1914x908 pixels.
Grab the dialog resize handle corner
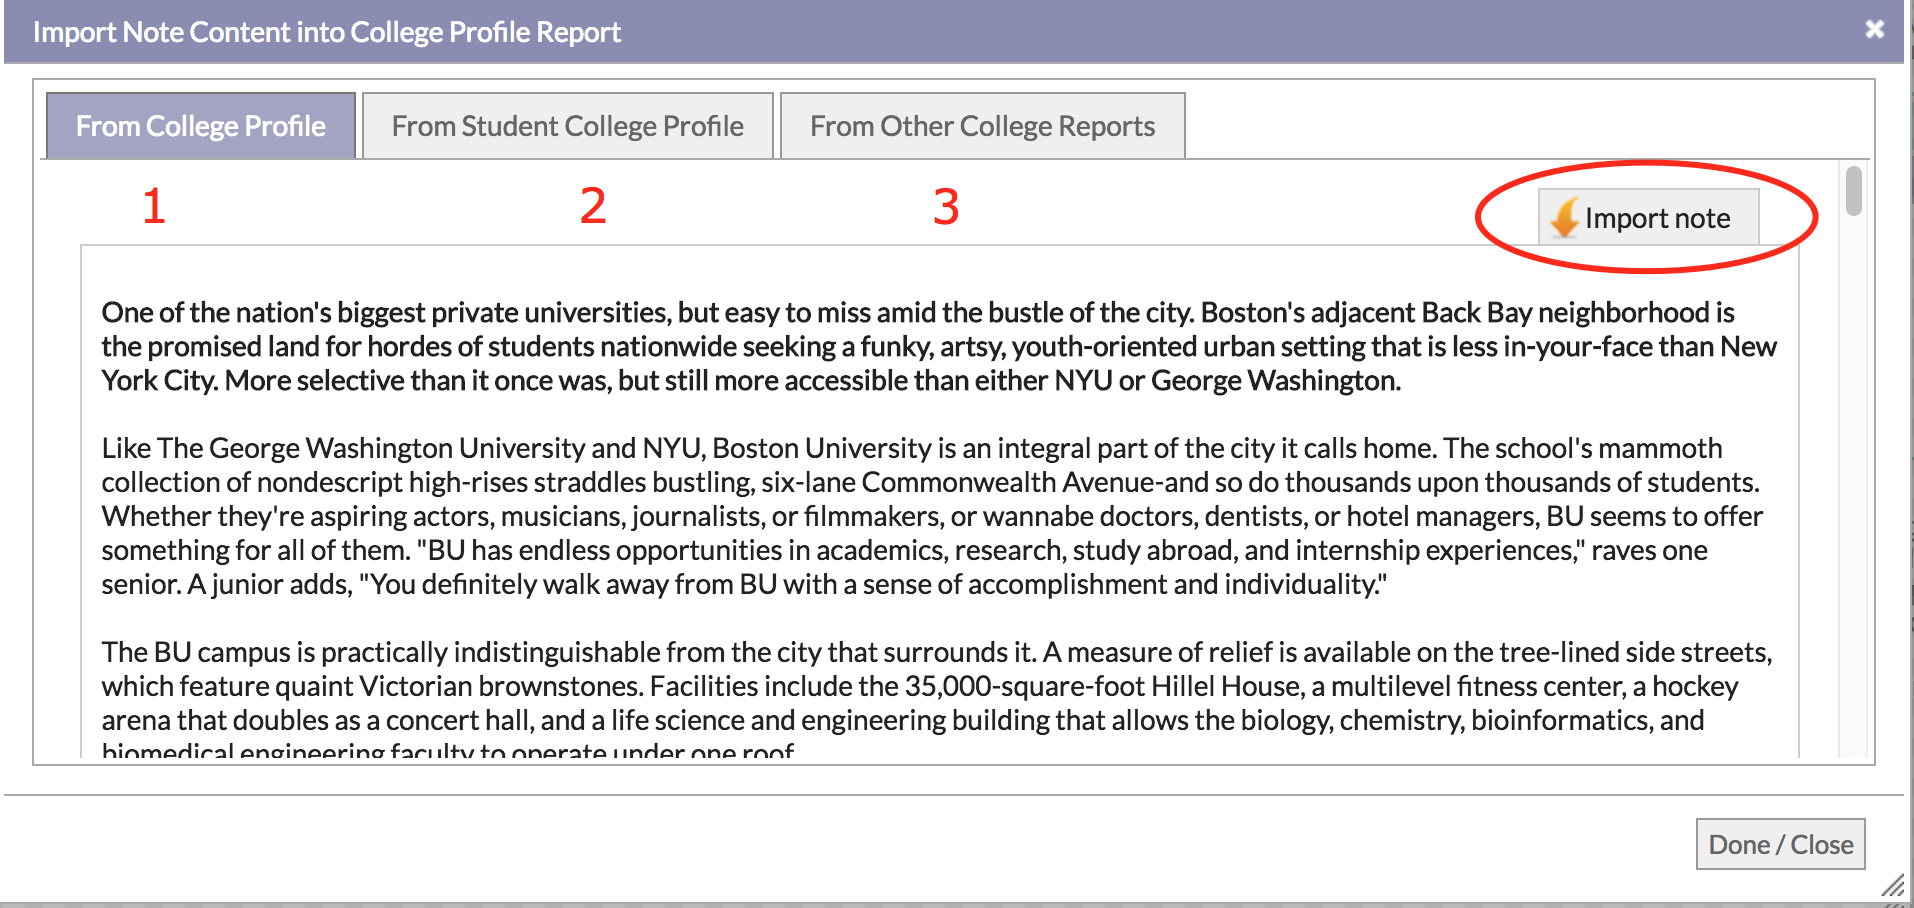[x=1893, y=884]
